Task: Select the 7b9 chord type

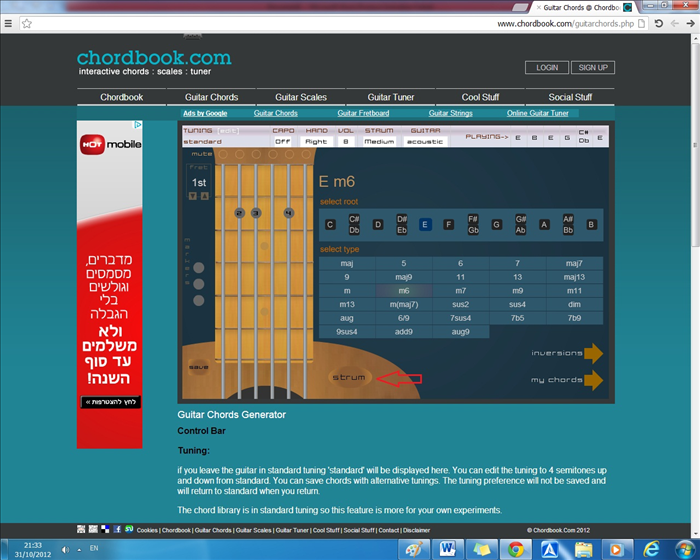Action: coord(575,318)
